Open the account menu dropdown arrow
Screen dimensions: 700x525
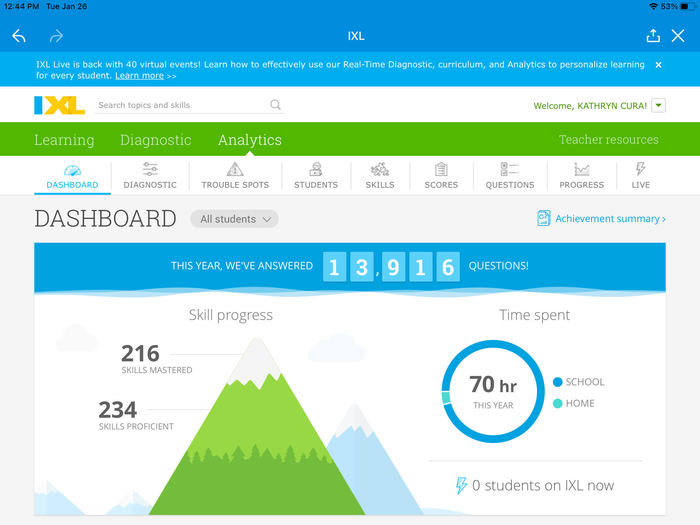pos(658,105)
